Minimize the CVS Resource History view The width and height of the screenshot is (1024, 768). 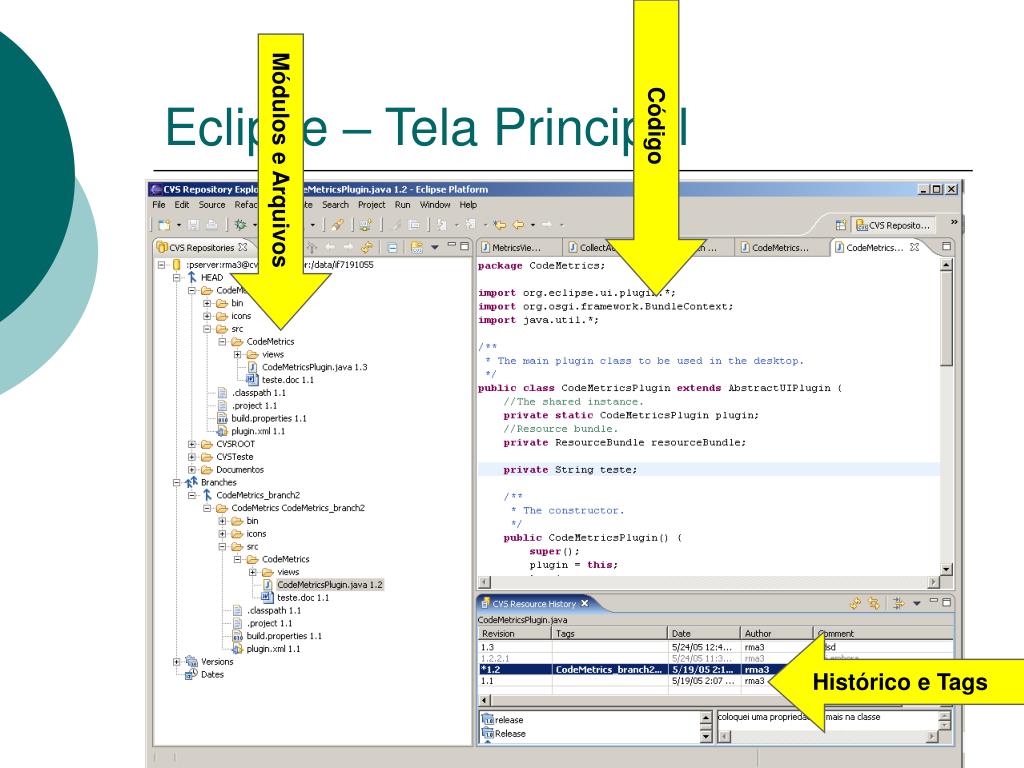(x=934, y=601)
